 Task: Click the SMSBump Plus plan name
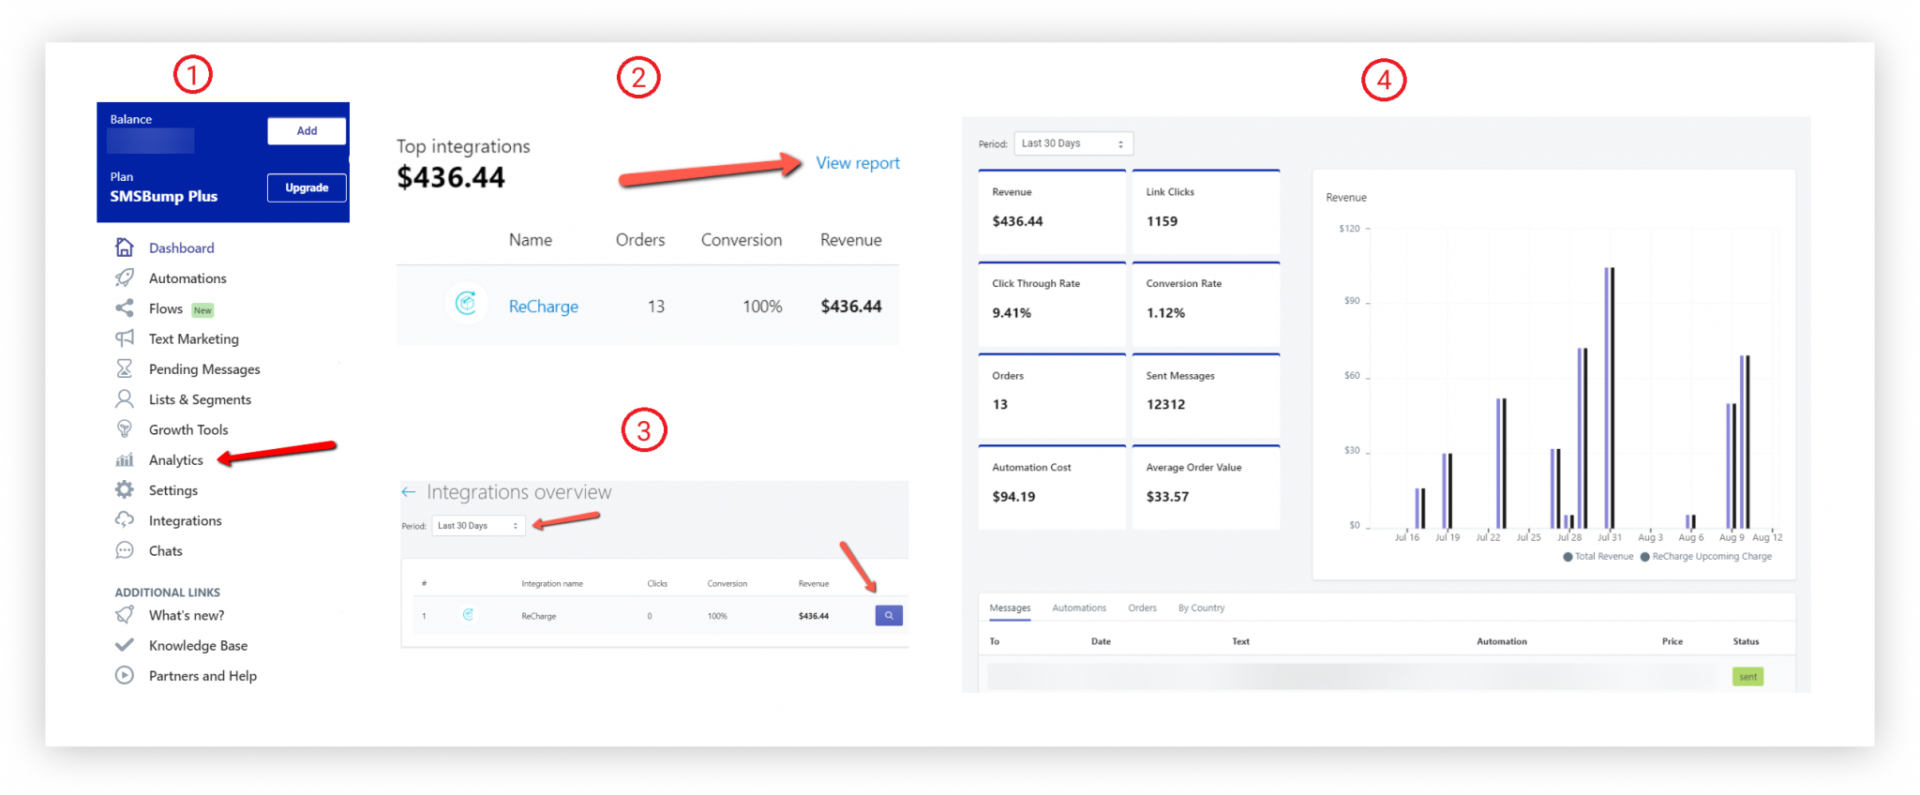[x=163, y=197]
